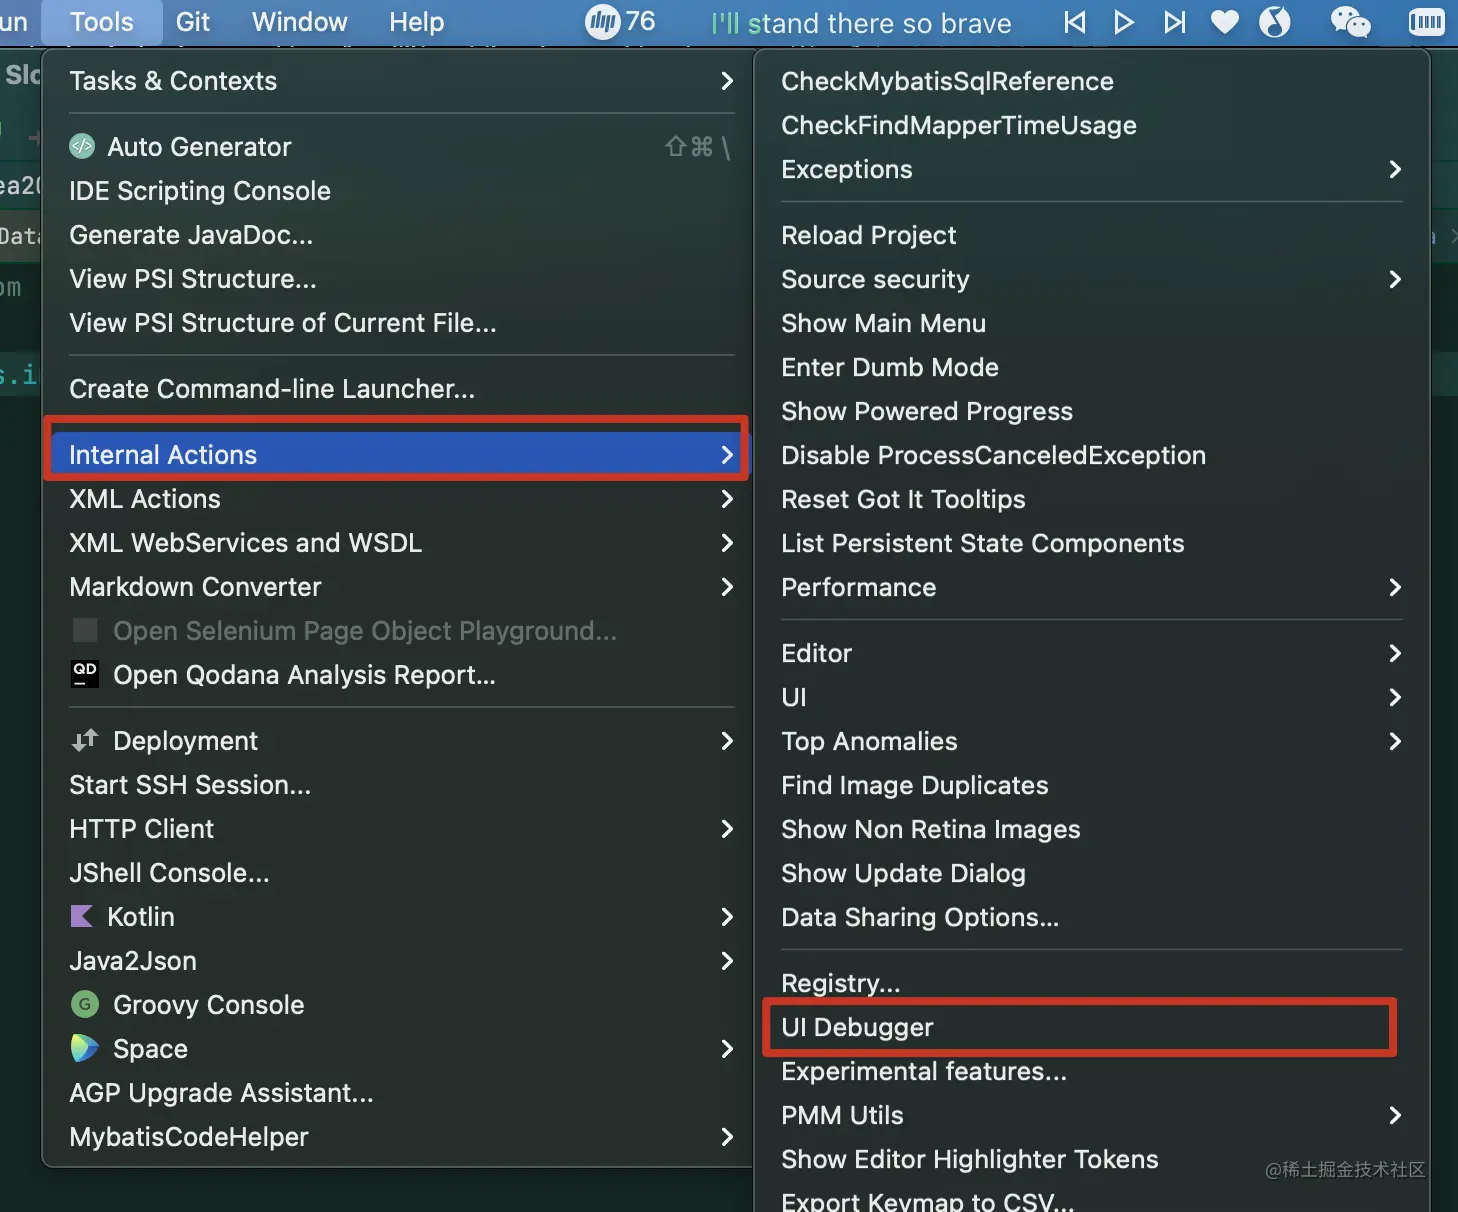Expand the Editor submenu arrow
Image resolution: width=1458 pixels, height=1212 pixels.
click(1395, 653)
